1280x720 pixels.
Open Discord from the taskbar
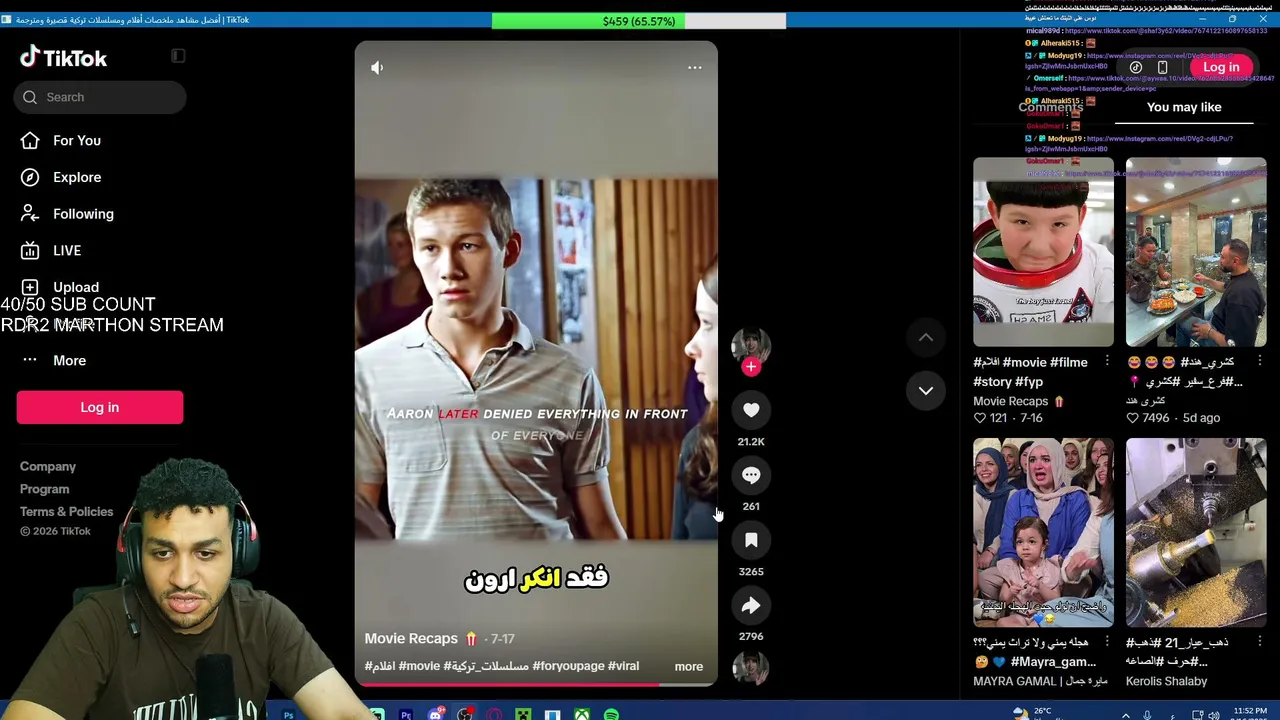point(436,715)
